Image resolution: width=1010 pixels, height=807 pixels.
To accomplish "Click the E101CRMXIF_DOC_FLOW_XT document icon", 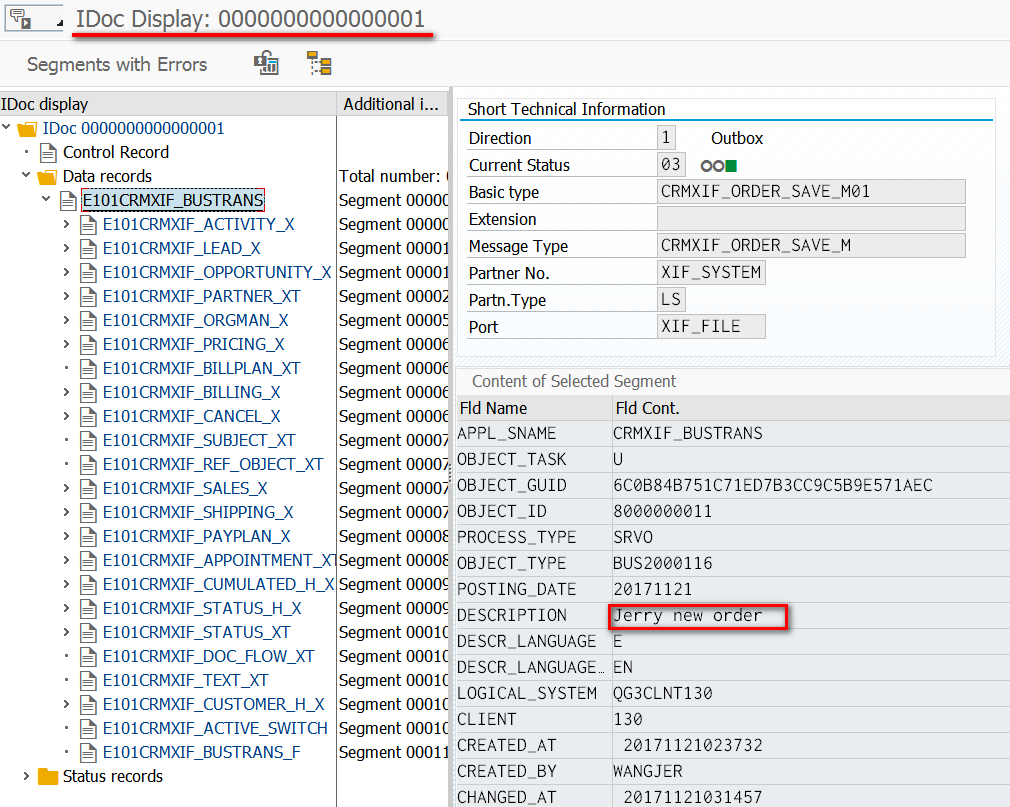I will (x=88, y=657).
